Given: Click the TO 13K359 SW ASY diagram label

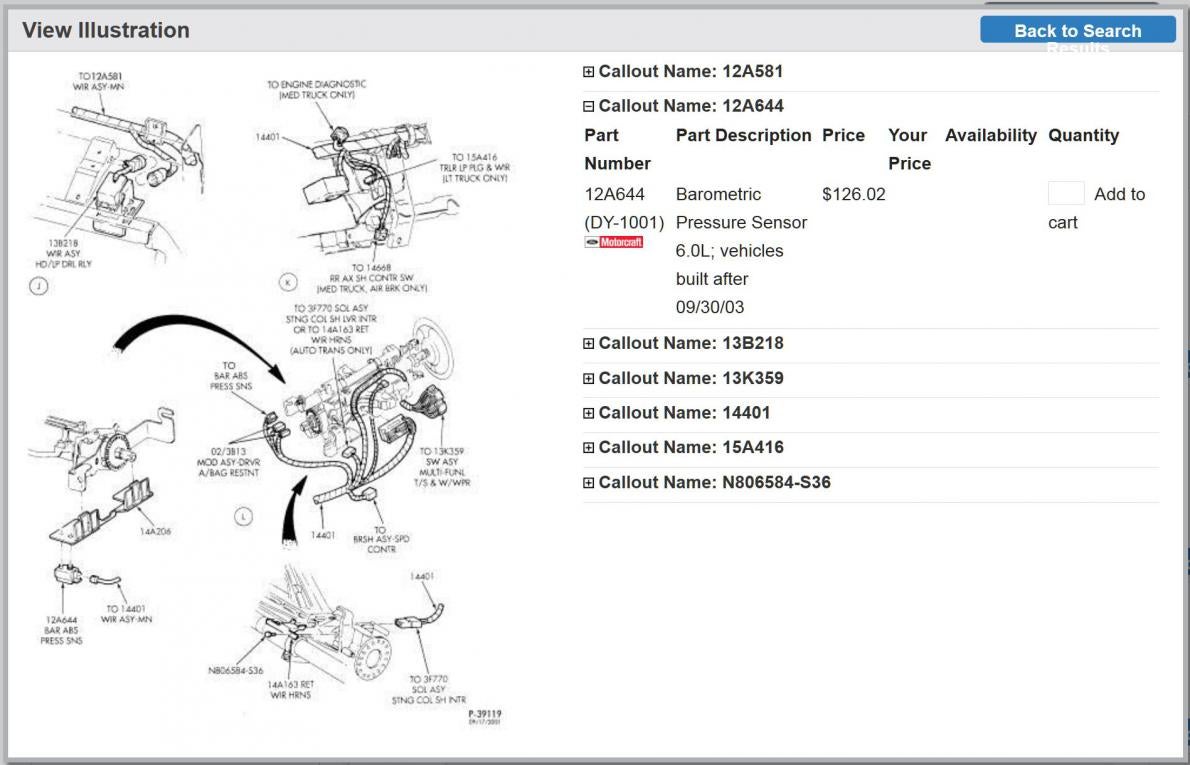Looking at the screenshot, I should (442, 467).
